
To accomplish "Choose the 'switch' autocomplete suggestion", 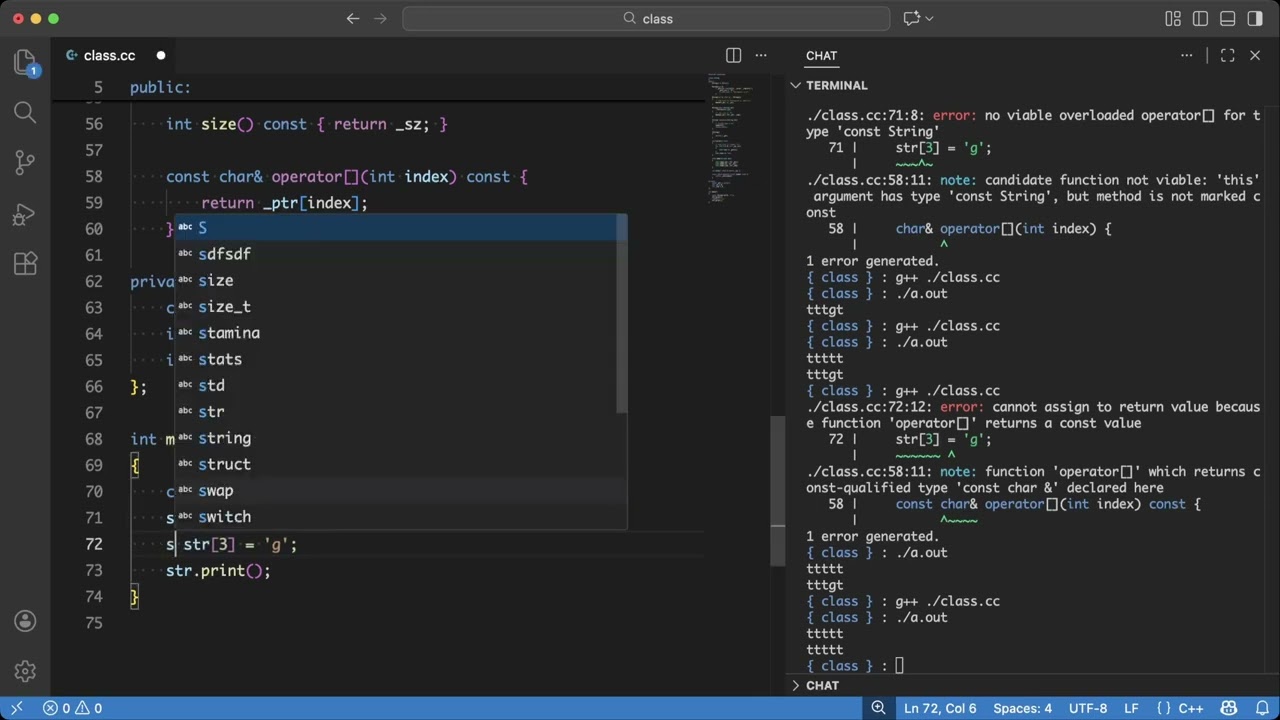I will (x=401, y=517).
